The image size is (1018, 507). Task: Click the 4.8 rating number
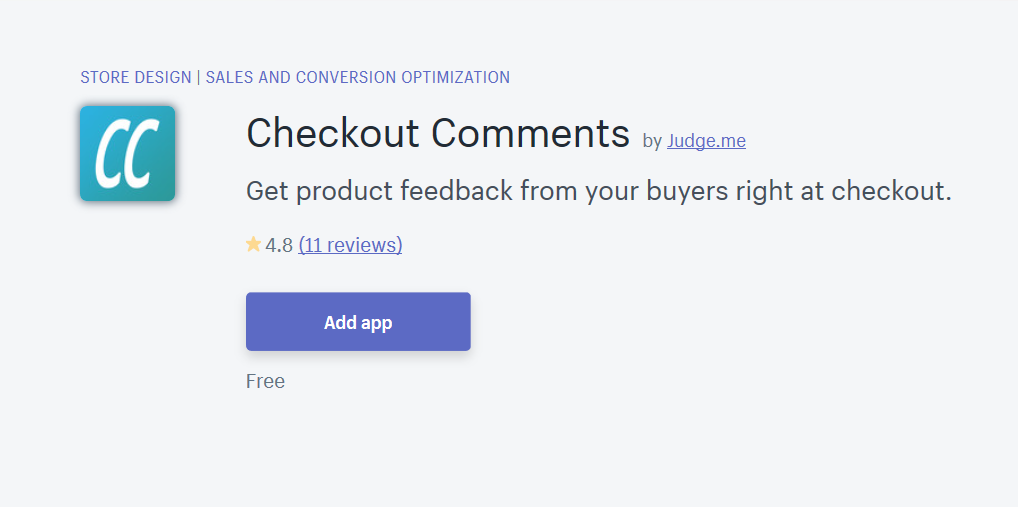[279, 245]
